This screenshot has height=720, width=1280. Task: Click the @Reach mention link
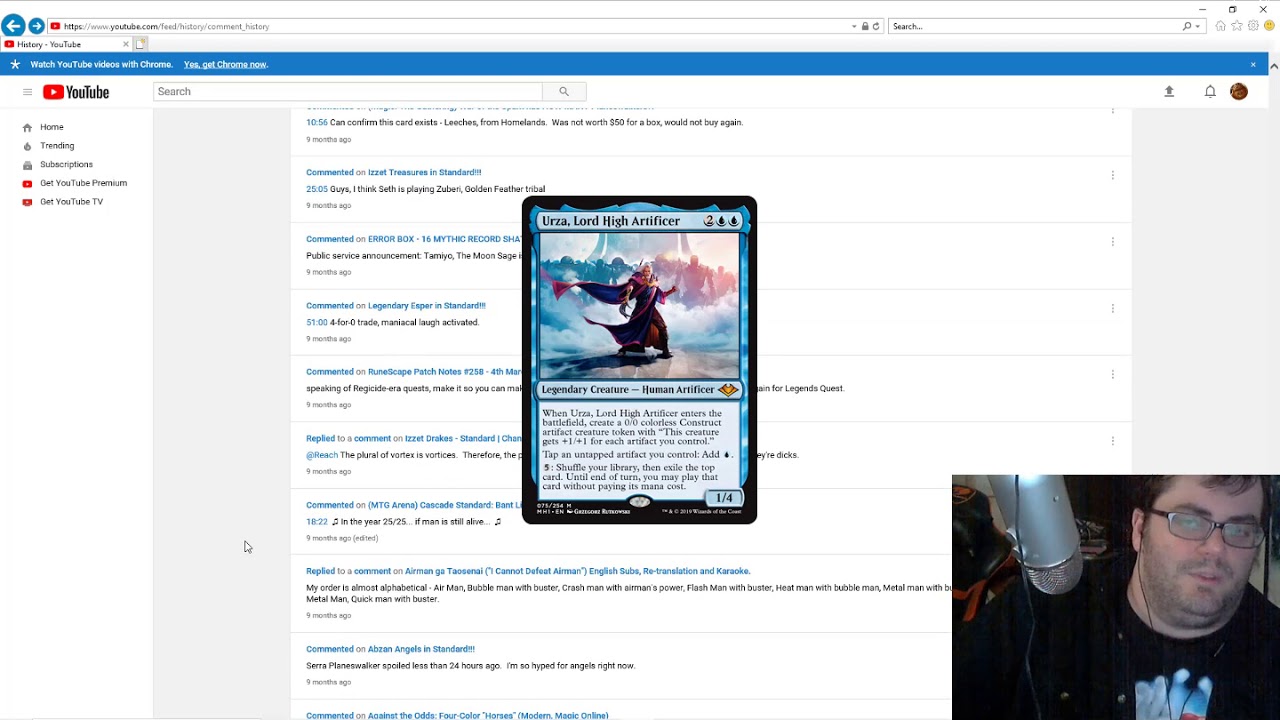coord(322,455)
